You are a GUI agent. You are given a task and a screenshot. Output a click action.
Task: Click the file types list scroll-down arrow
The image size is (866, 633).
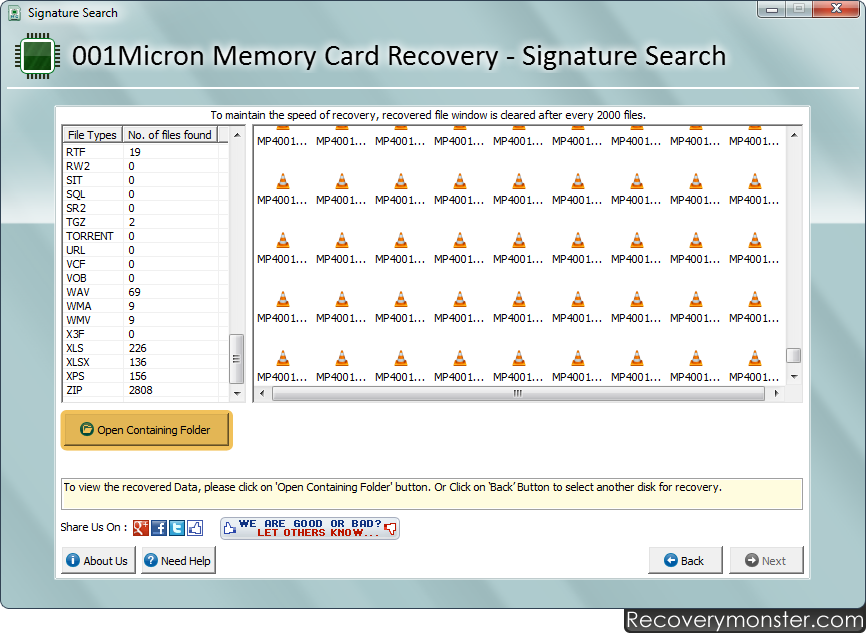click(237, 393)
